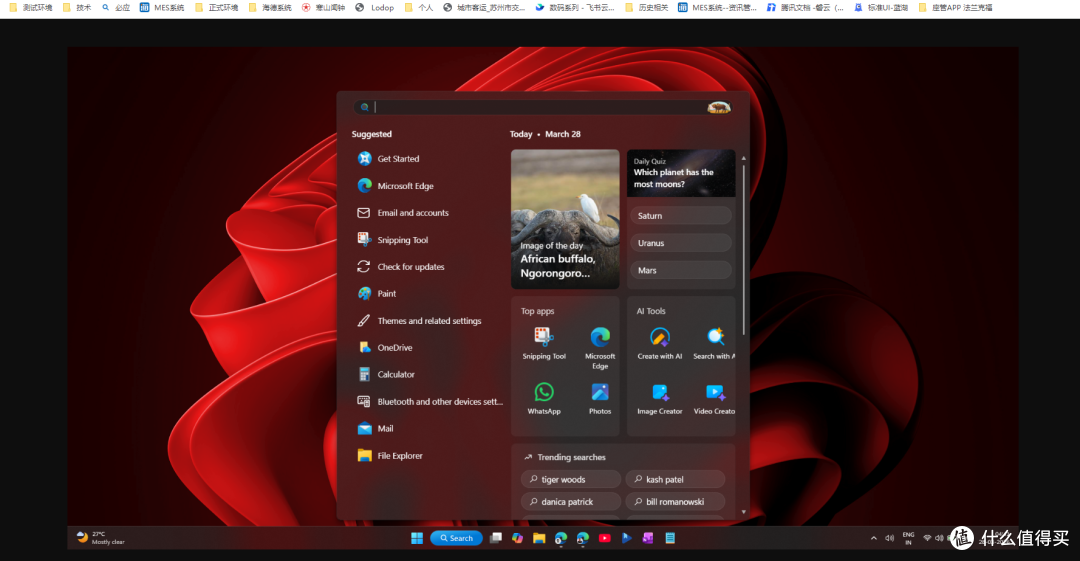Open the 应管APP bookmark folder

pos(955,8)
